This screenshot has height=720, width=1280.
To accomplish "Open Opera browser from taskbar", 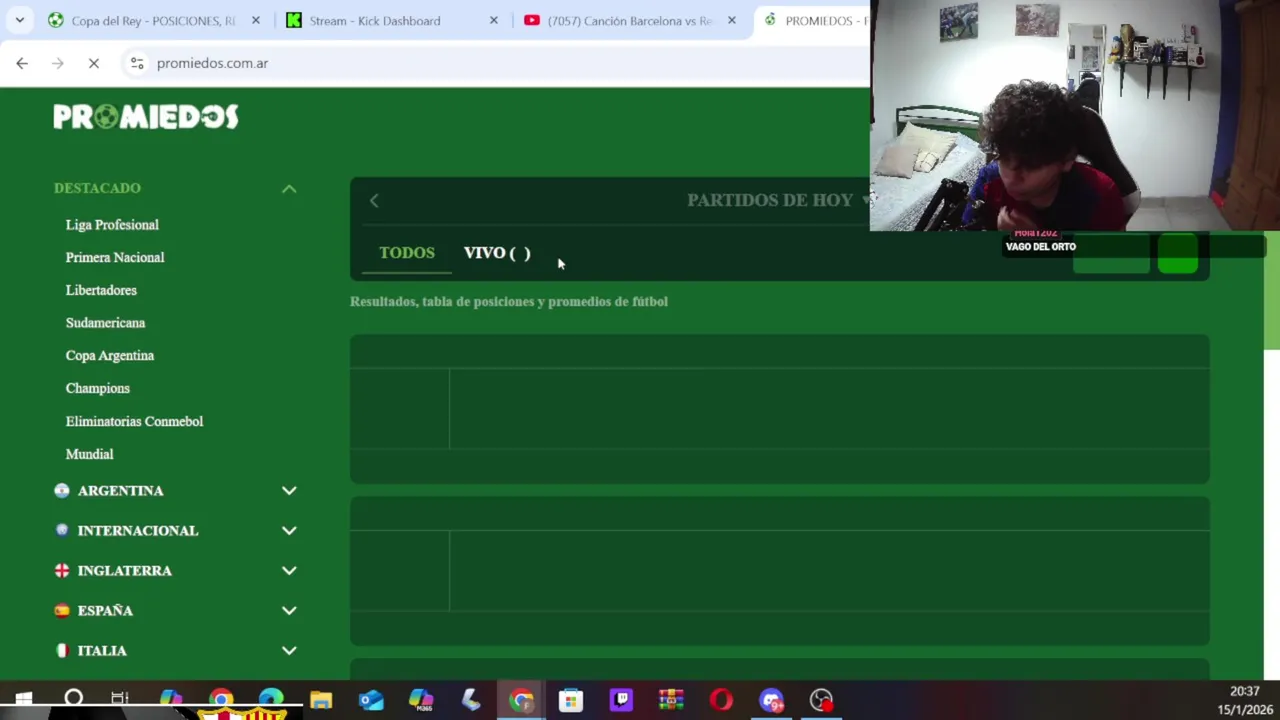I will coord(721,700).
